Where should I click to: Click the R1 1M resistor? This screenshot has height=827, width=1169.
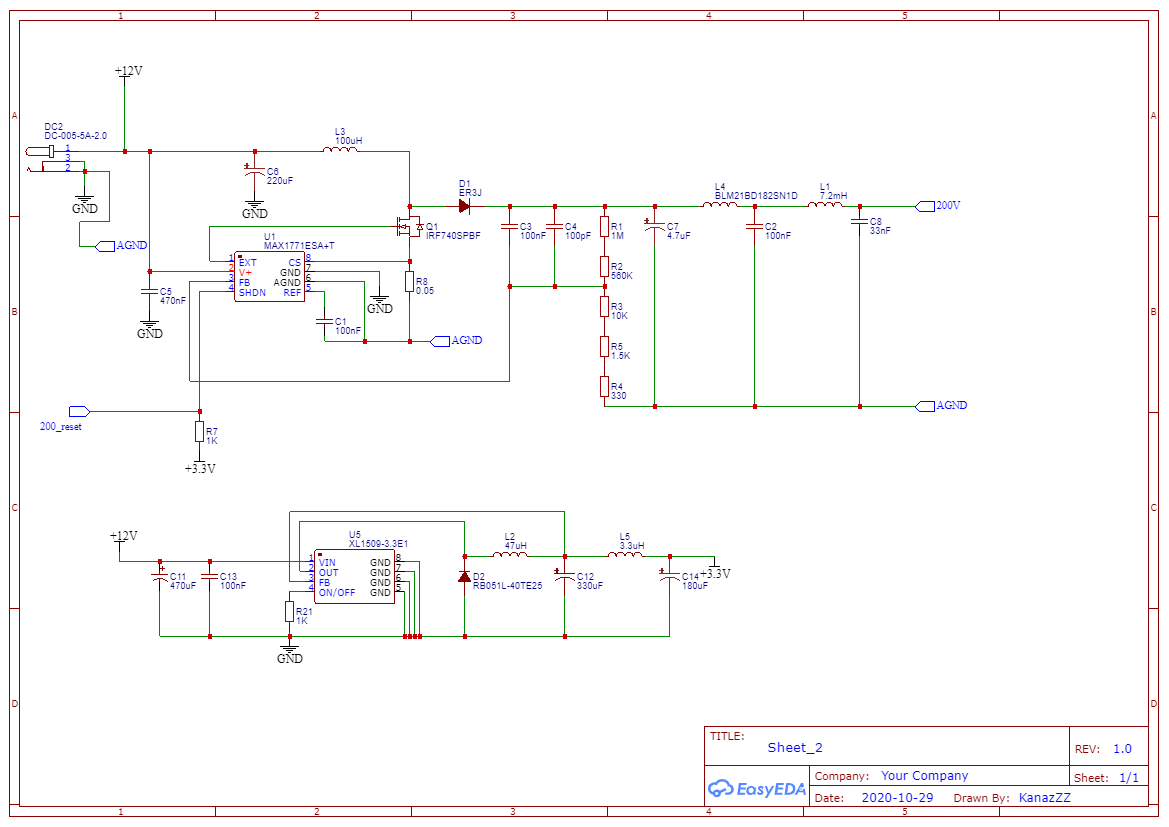coord(605,227)
